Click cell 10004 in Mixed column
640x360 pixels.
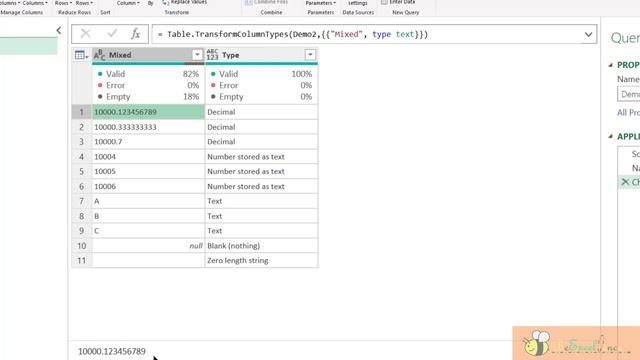[148, 157]
